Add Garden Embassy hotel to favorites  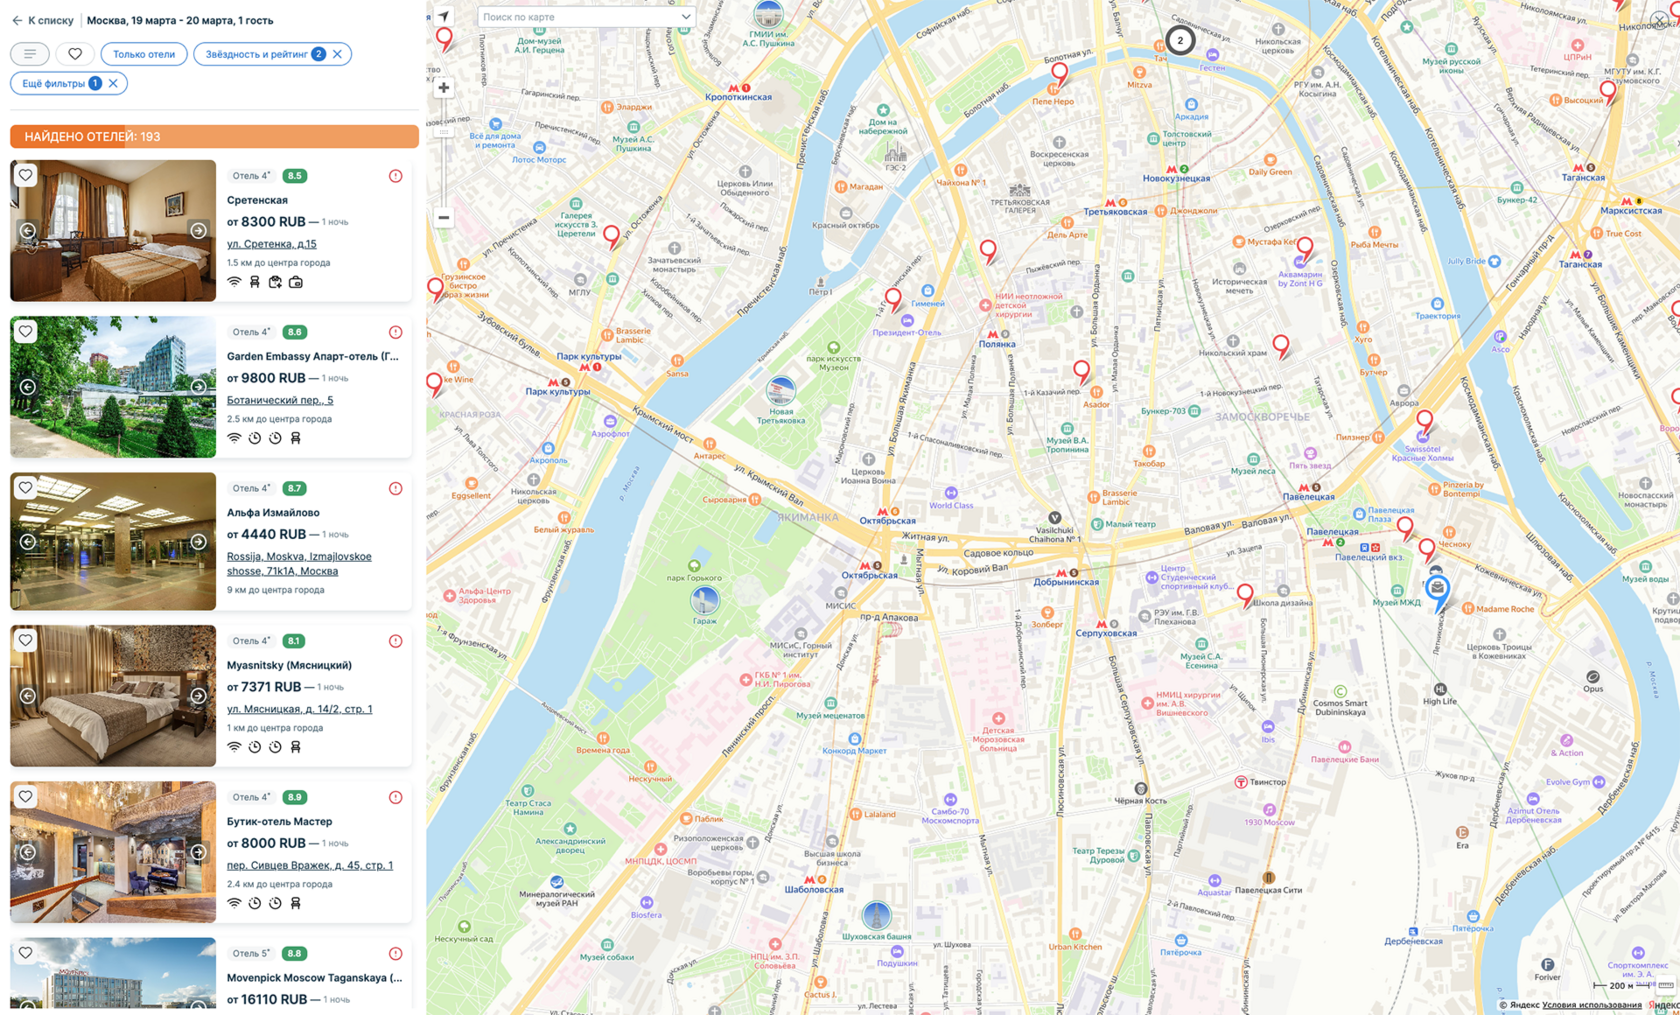tap(26, 331)
